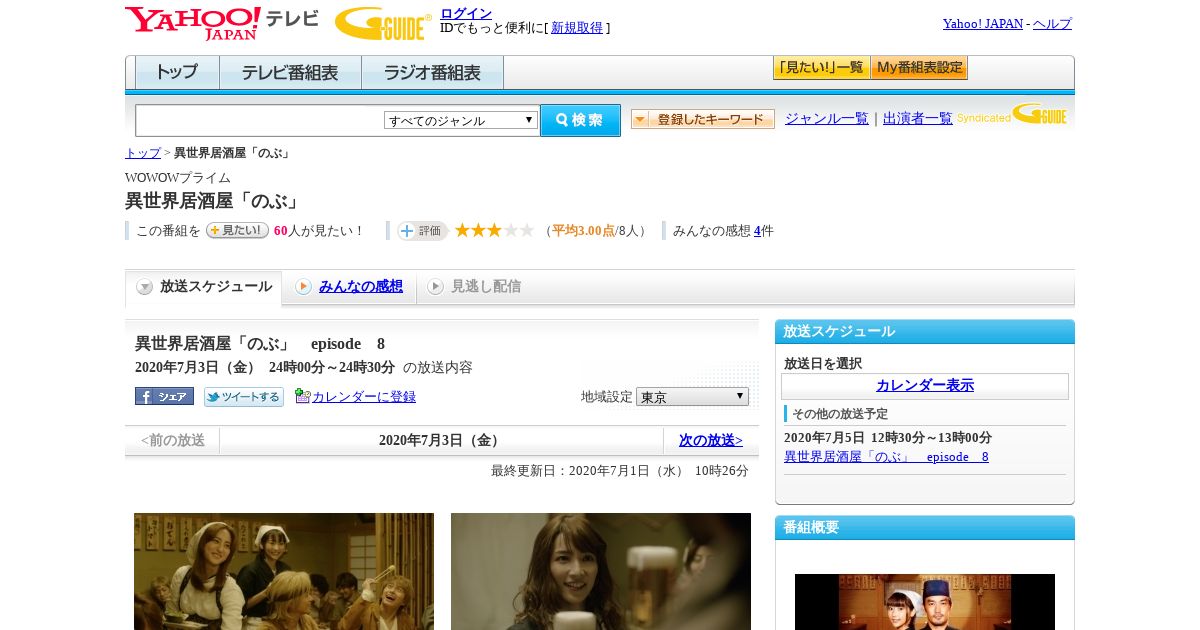Image resolution: width=1200 pixels, height=630 pixels.
Task: Select the 放送スケジュール tab
Action: 204,287
